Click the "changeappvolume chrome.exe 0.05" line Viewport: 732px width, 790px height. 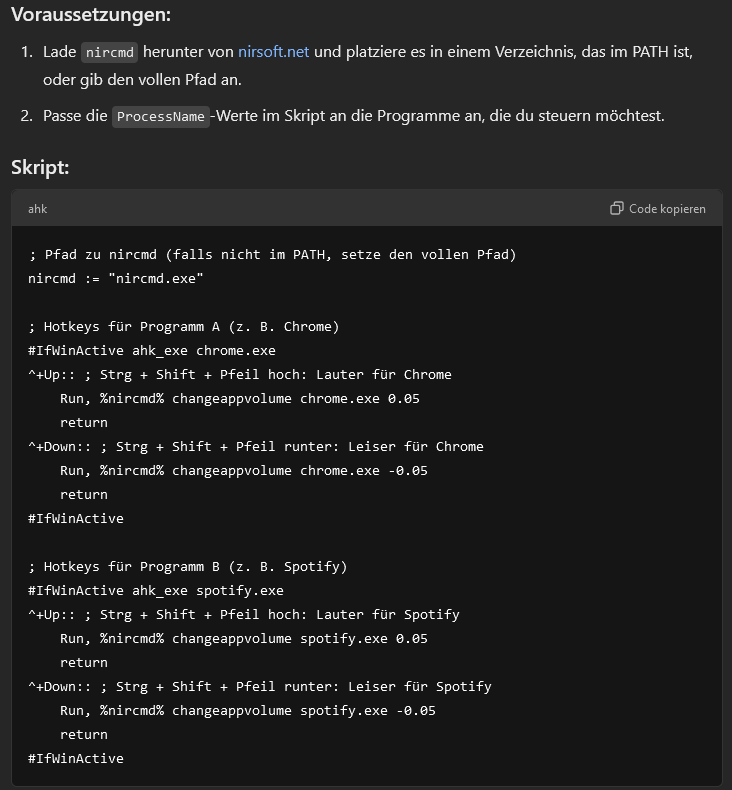240,398
